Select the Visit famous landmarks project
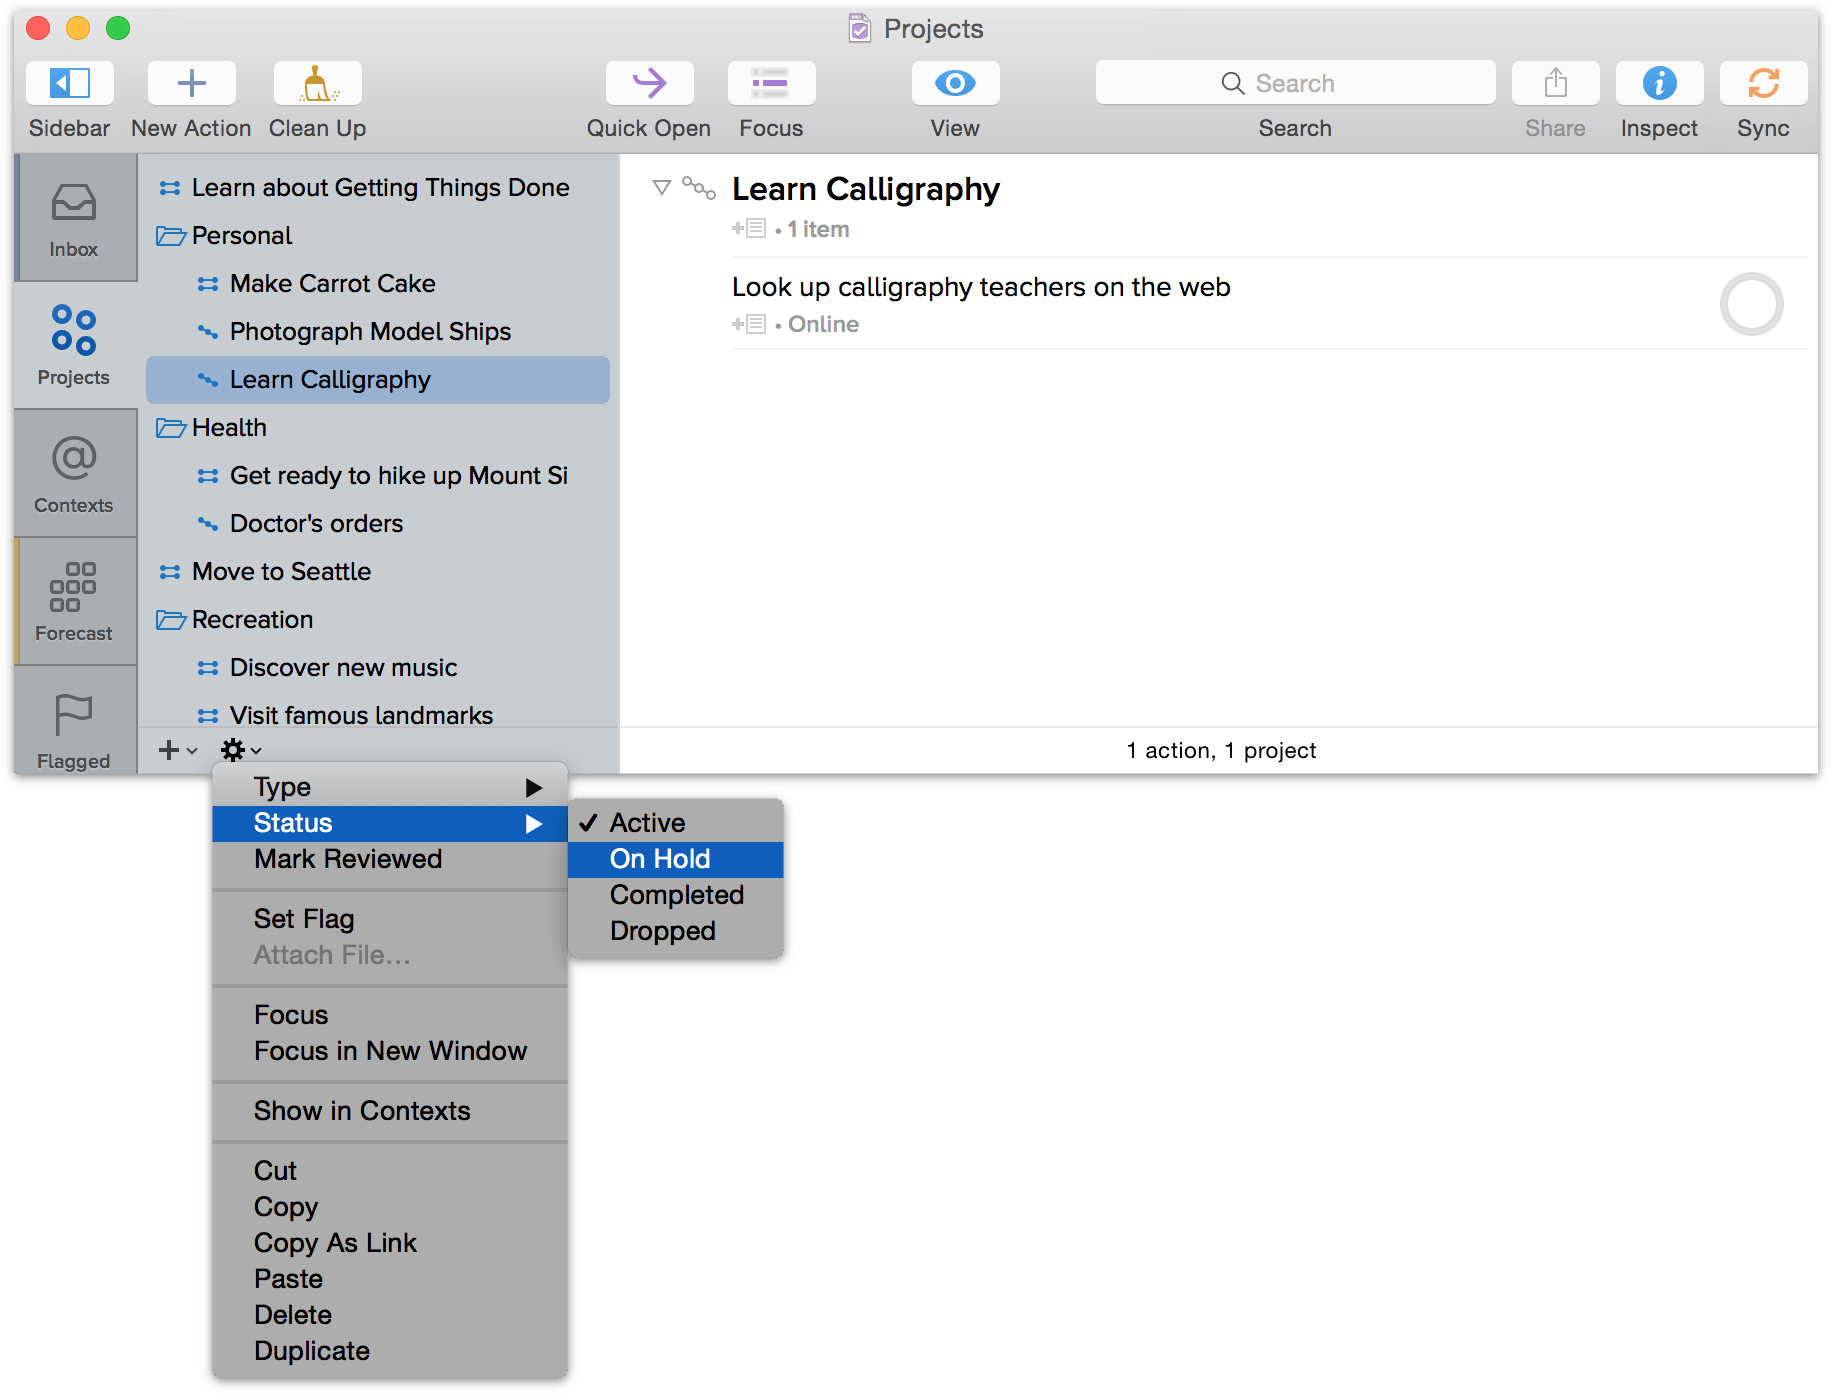The height and width of the screenshot is (1394, 1832). pyautogui.click(x=378, y=714)
